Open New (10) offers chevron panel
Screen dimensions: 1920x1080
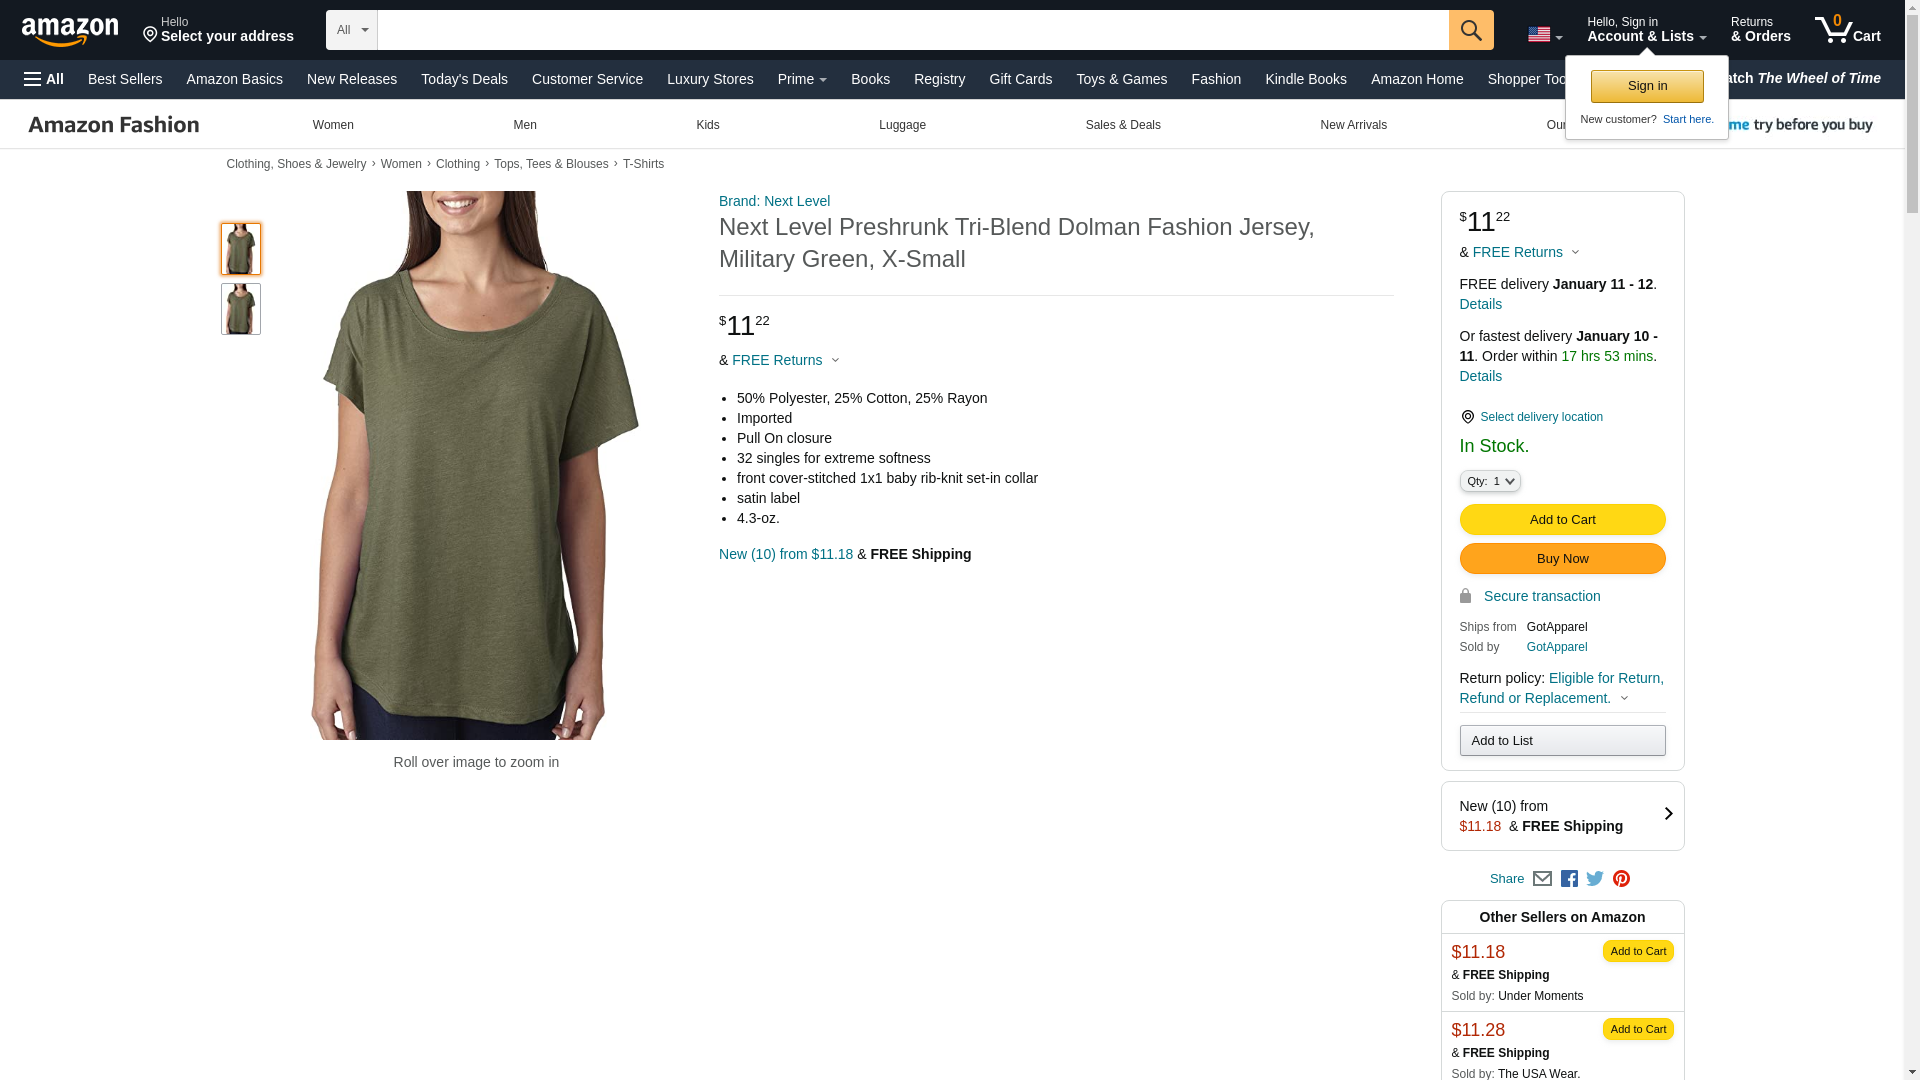[x=1667, y=815]
